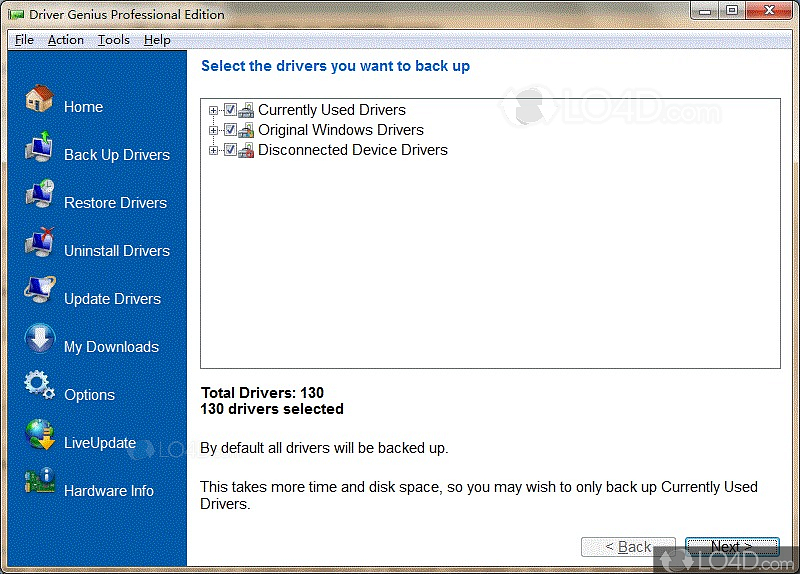This screenshot has height=574, width=800.
Task: Expand the Disconnected Device Drivers node
Action: click(213, 150)
